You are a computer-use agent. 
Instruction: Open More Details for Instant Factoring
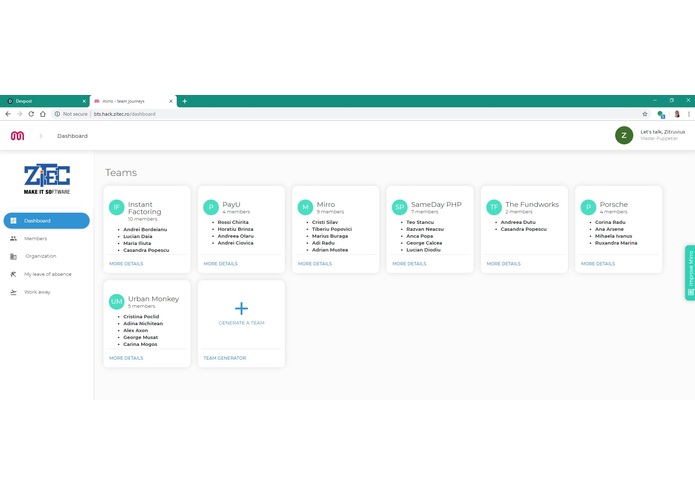[x=126, y=264]
